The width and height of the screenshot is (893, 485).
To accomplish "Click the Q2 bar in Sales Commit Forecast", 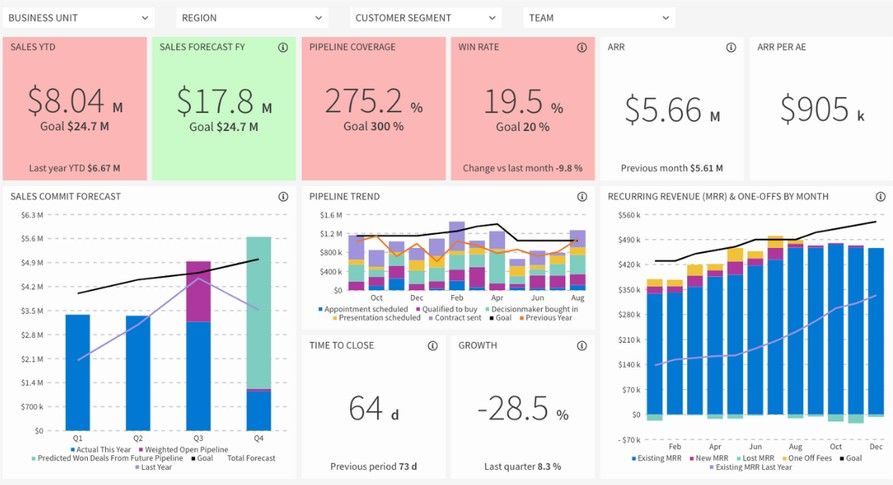I will pos(138,373).
